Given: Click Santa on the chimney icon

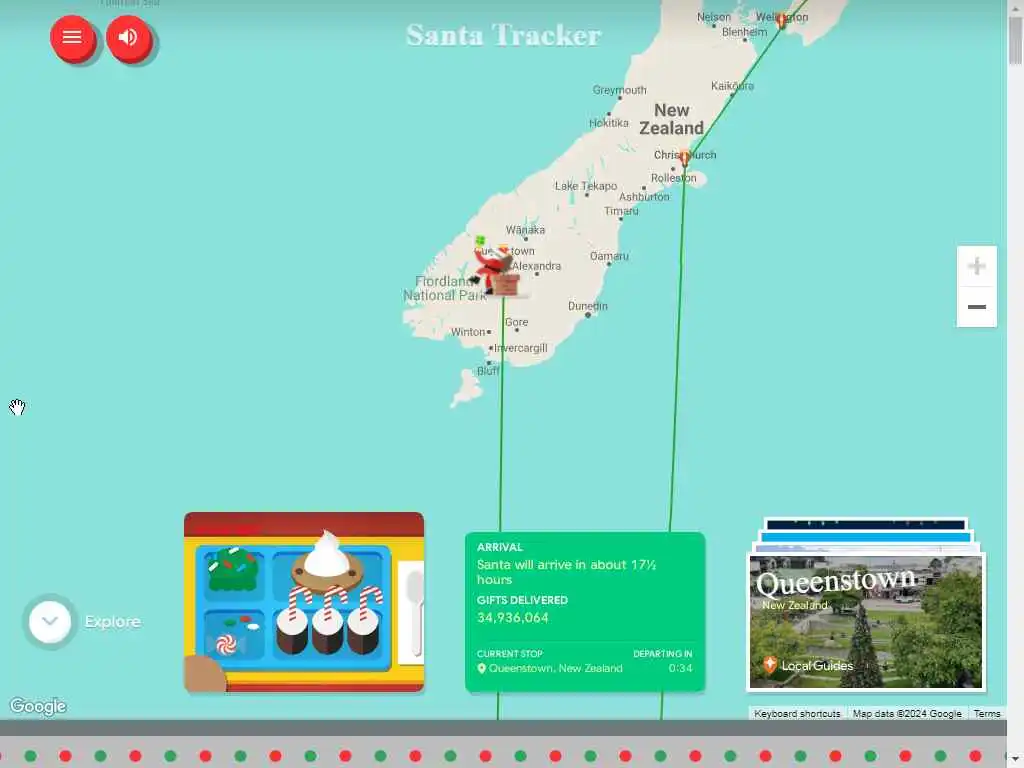Looking at the screenshot, I should pos(496,270).
